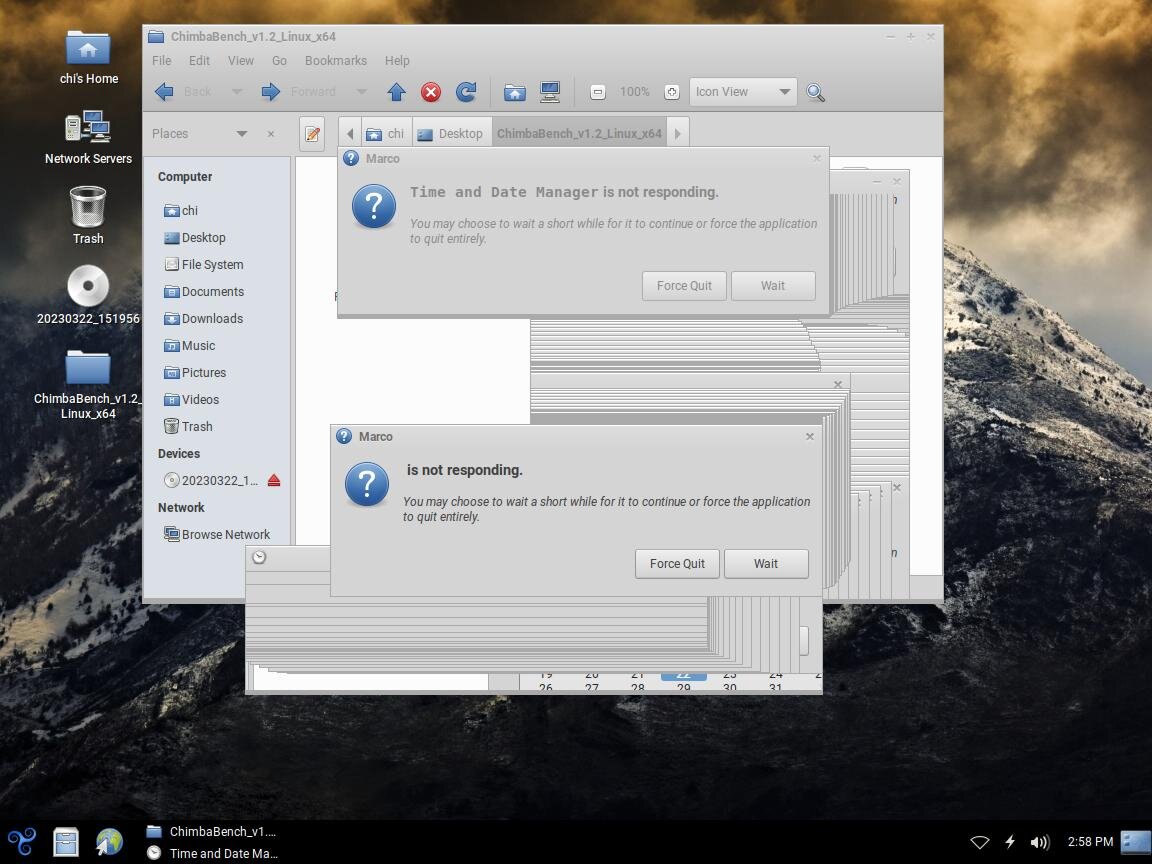Zoom out the icon view
The image size is (1152, 864).
click(596, 91)
